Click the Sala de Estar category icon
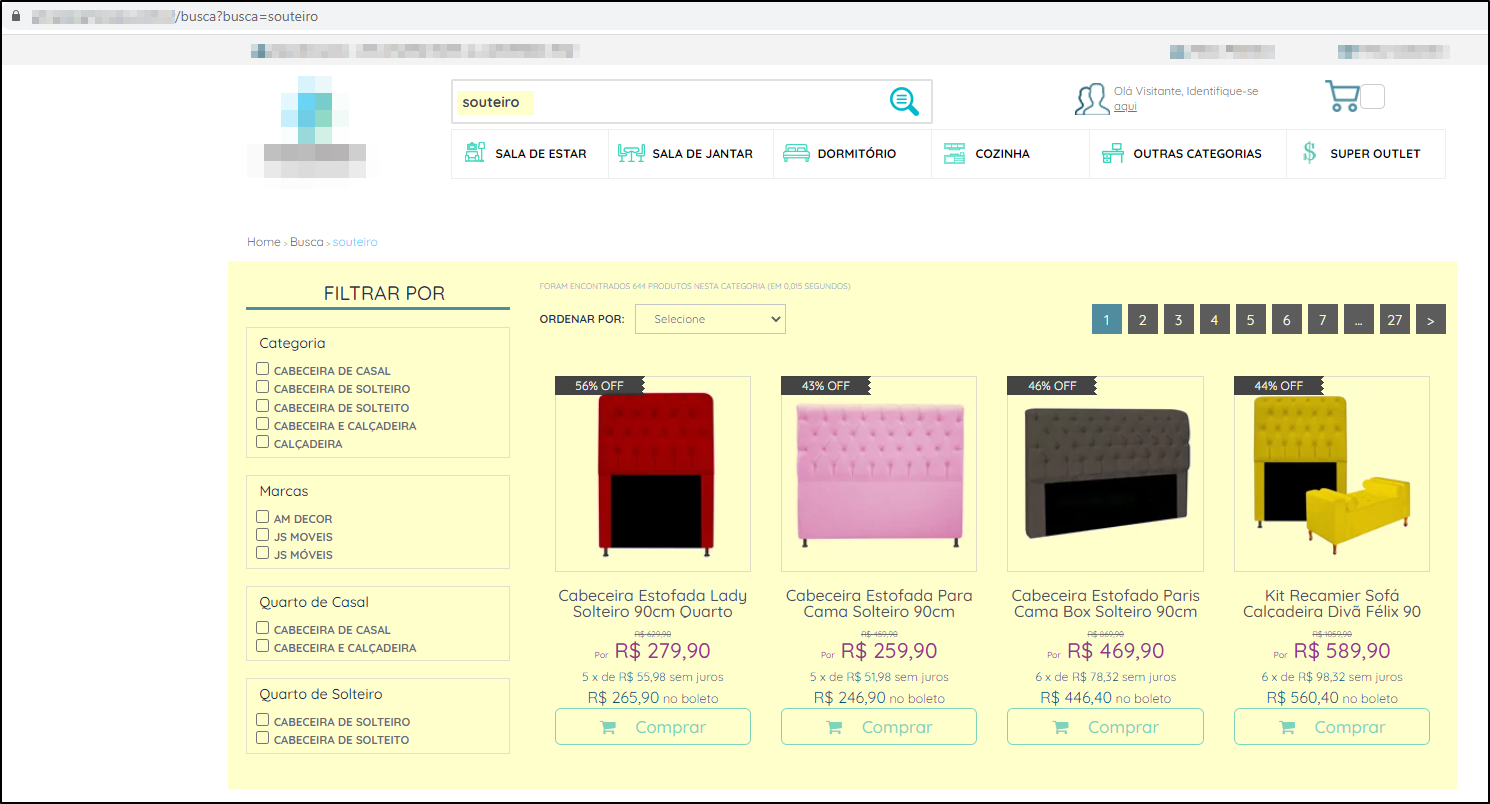Image resolution: width=1490 pixels, height=804 pixels. 475,153
